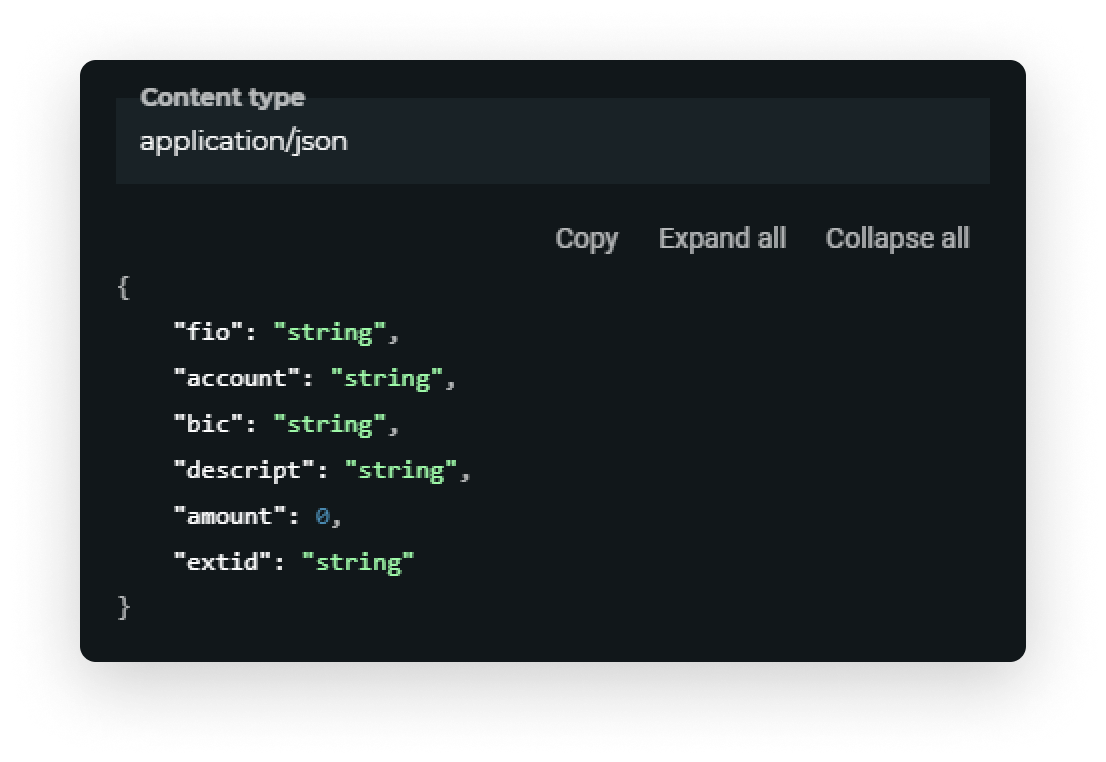
Task: Click the string value of descript
Action: (401, 470)
